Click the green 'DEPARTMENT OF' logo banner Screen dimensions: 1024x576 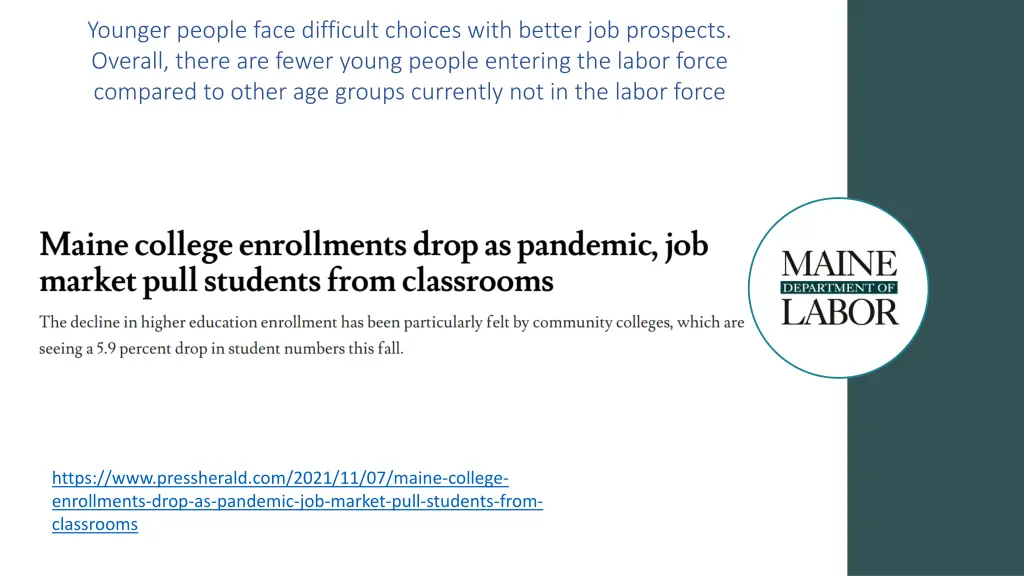[839, 288]
